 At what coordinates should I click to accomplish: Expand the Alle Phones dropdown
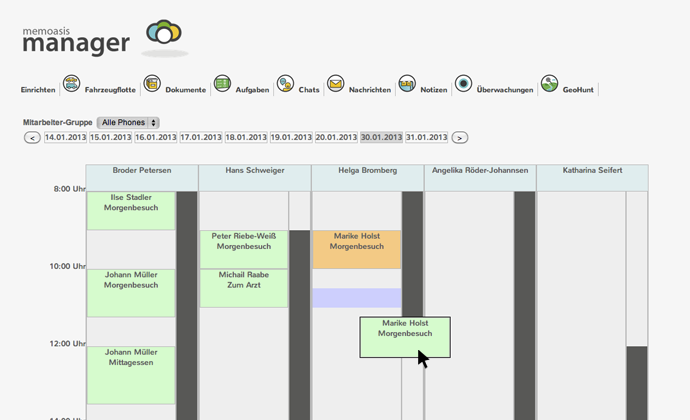point(128,122)
